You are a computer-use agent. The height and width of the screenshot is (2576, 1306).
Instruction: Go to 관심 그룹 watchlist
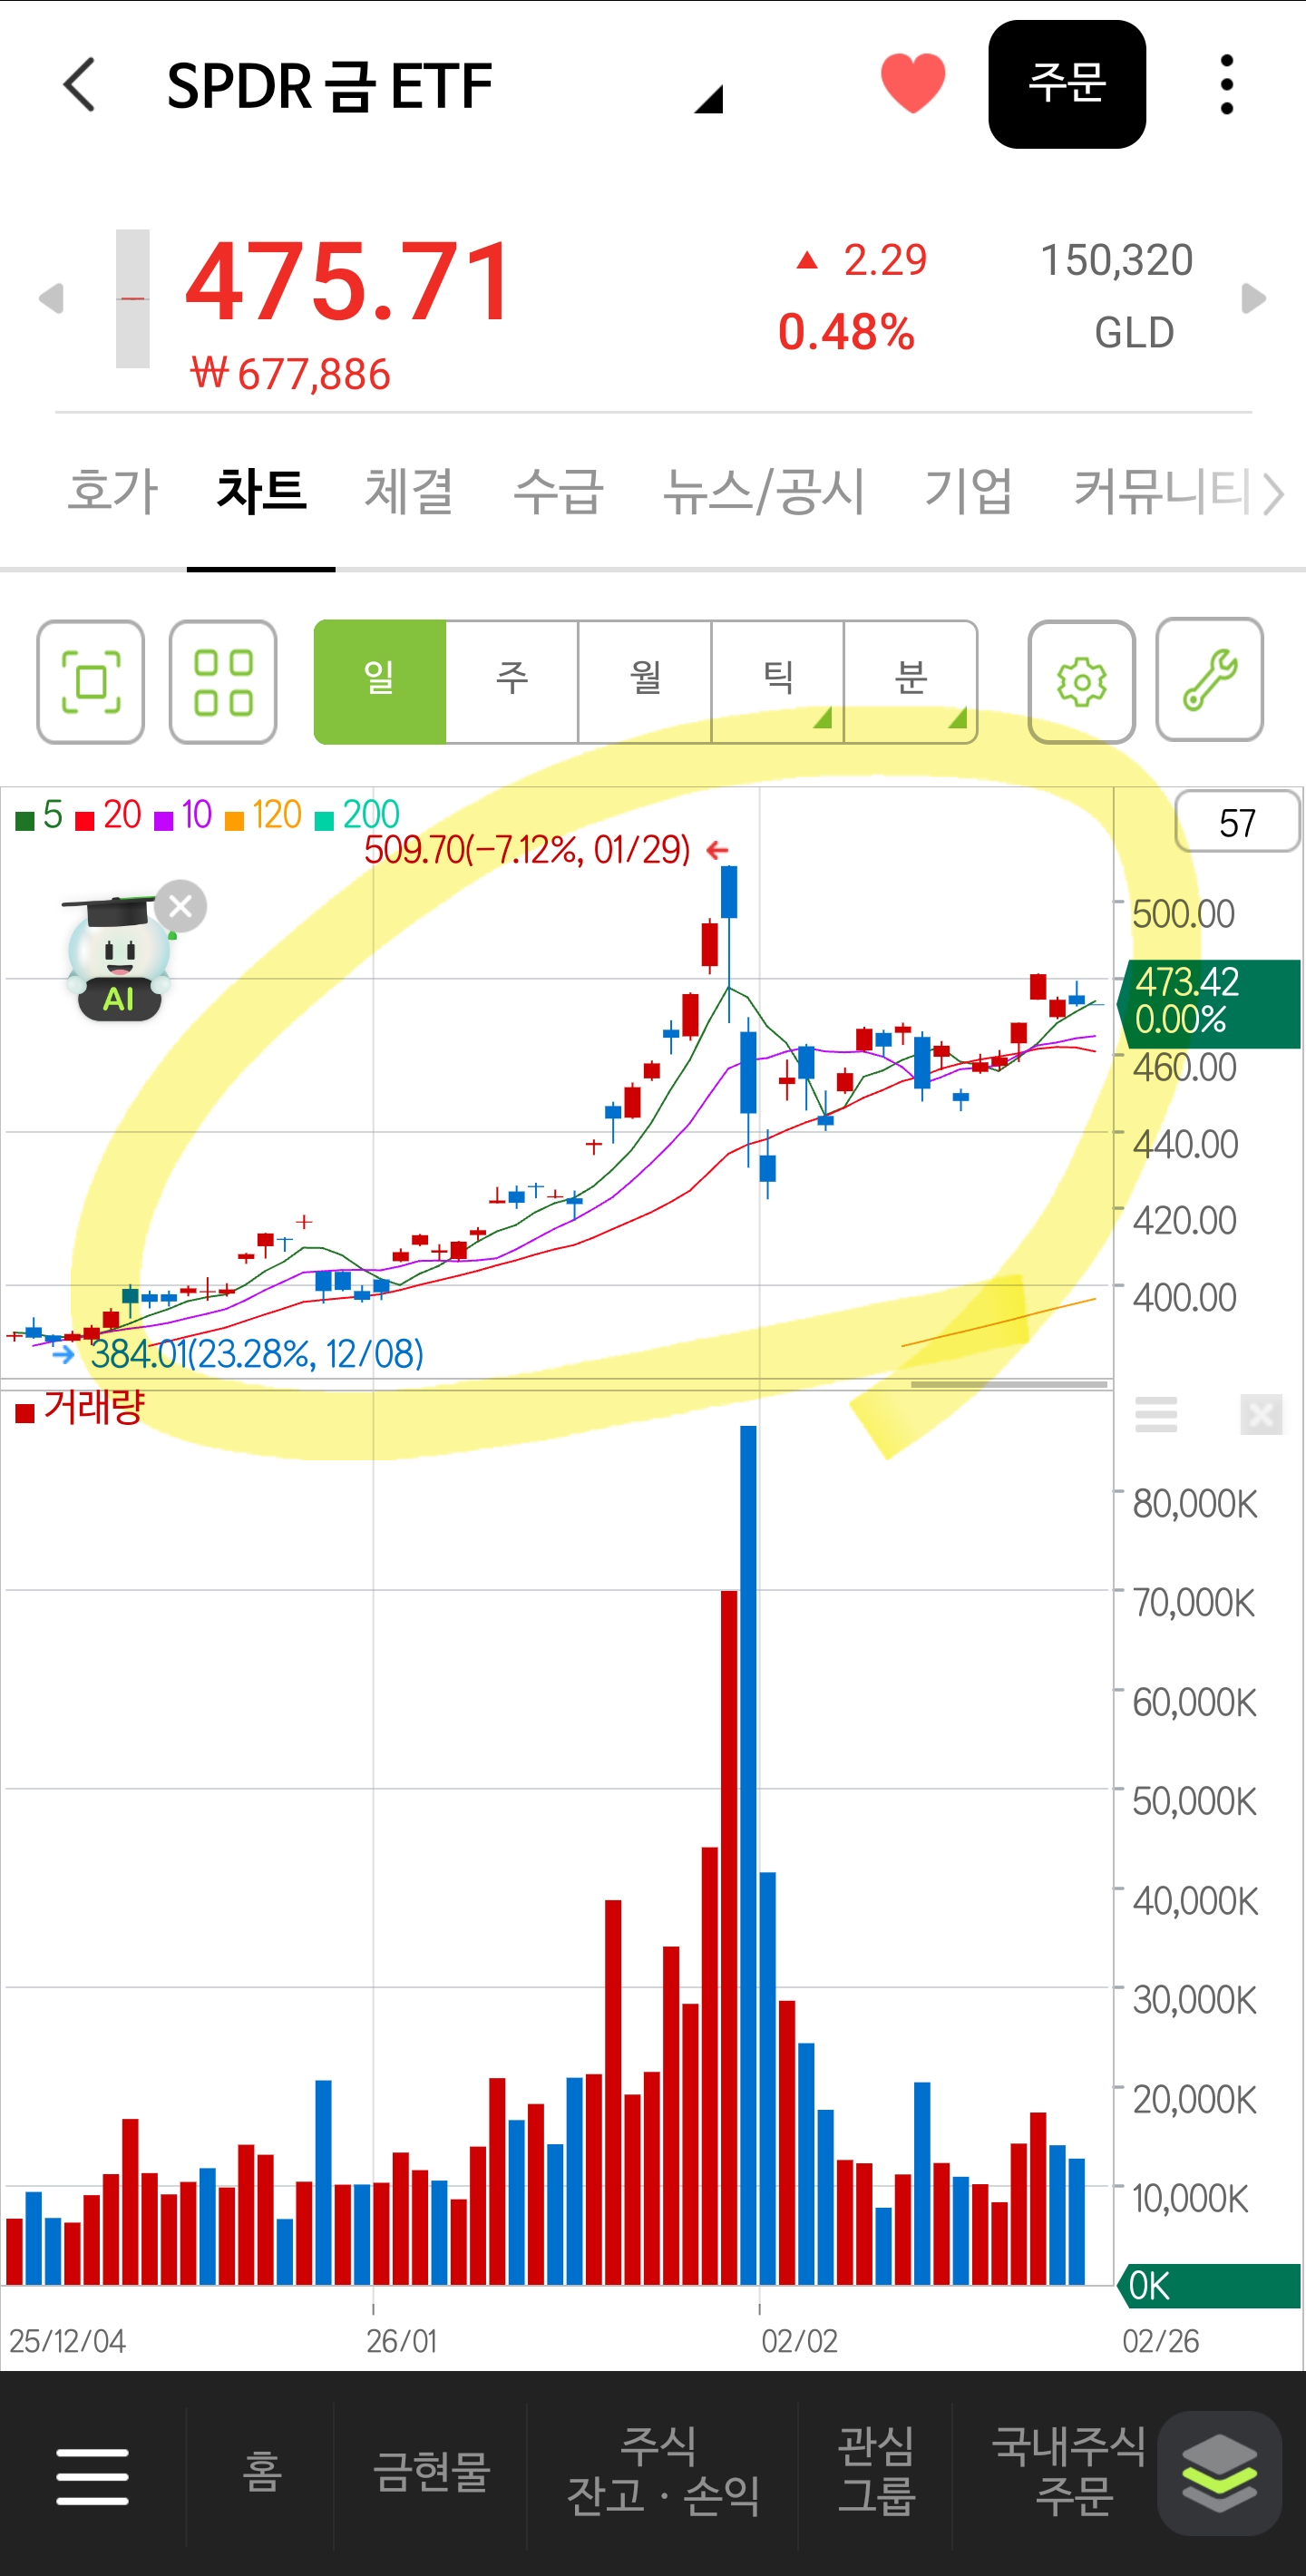click(875, 2470)
